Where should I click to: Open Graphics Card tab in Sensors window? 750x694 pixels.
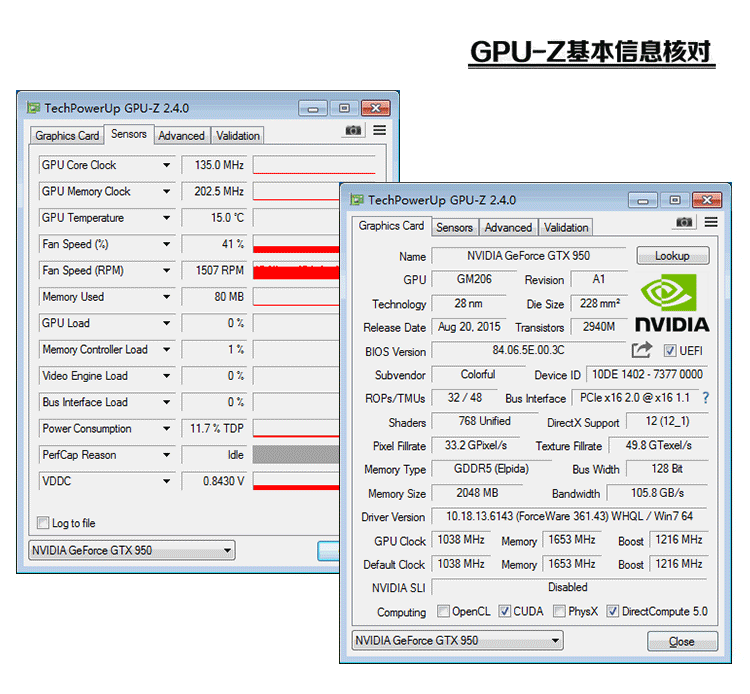click(x=67, y=136)
